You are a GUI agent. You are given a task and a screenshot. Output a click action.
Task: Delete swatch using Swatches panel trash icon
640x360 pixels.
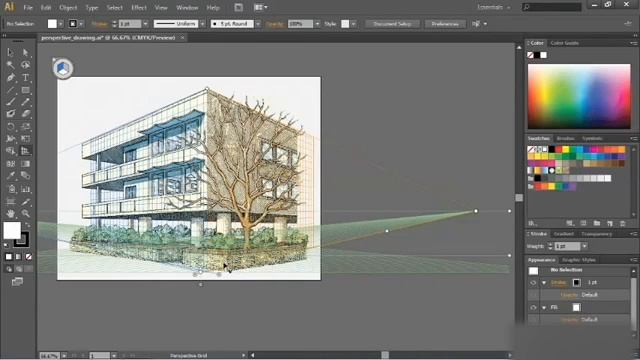tap(623, 223)
